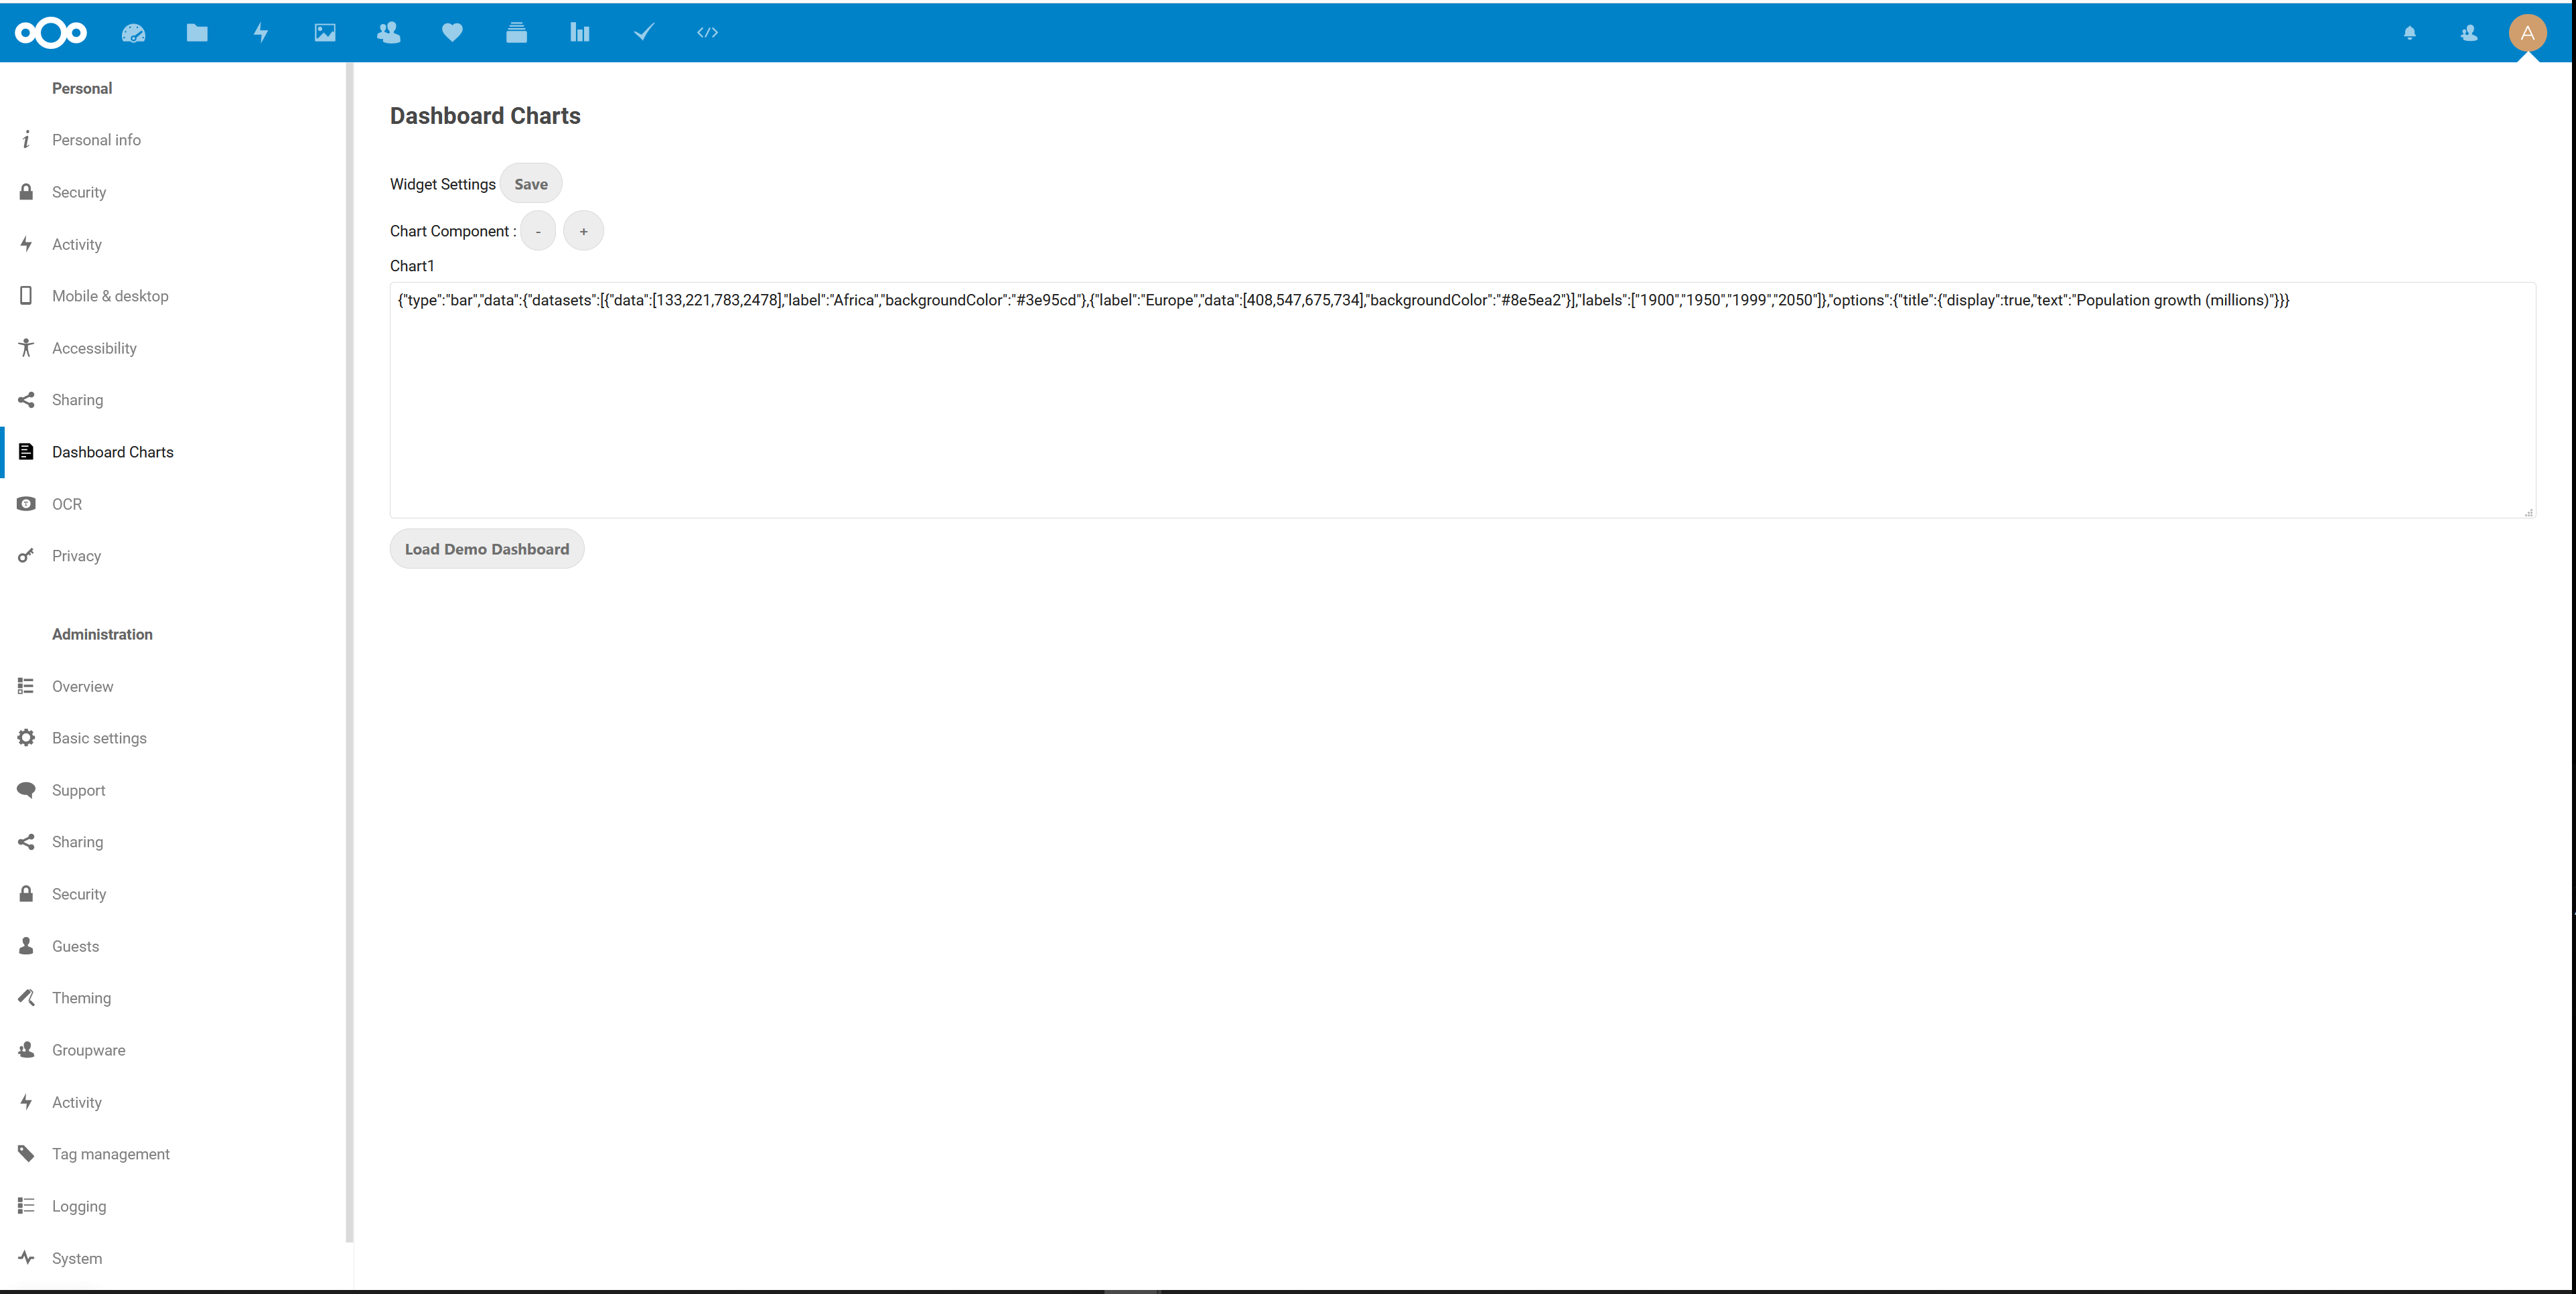Viewport: 2576px width, 1294px height.
Task: Click the notifications bell icon
Action: 2410,33
